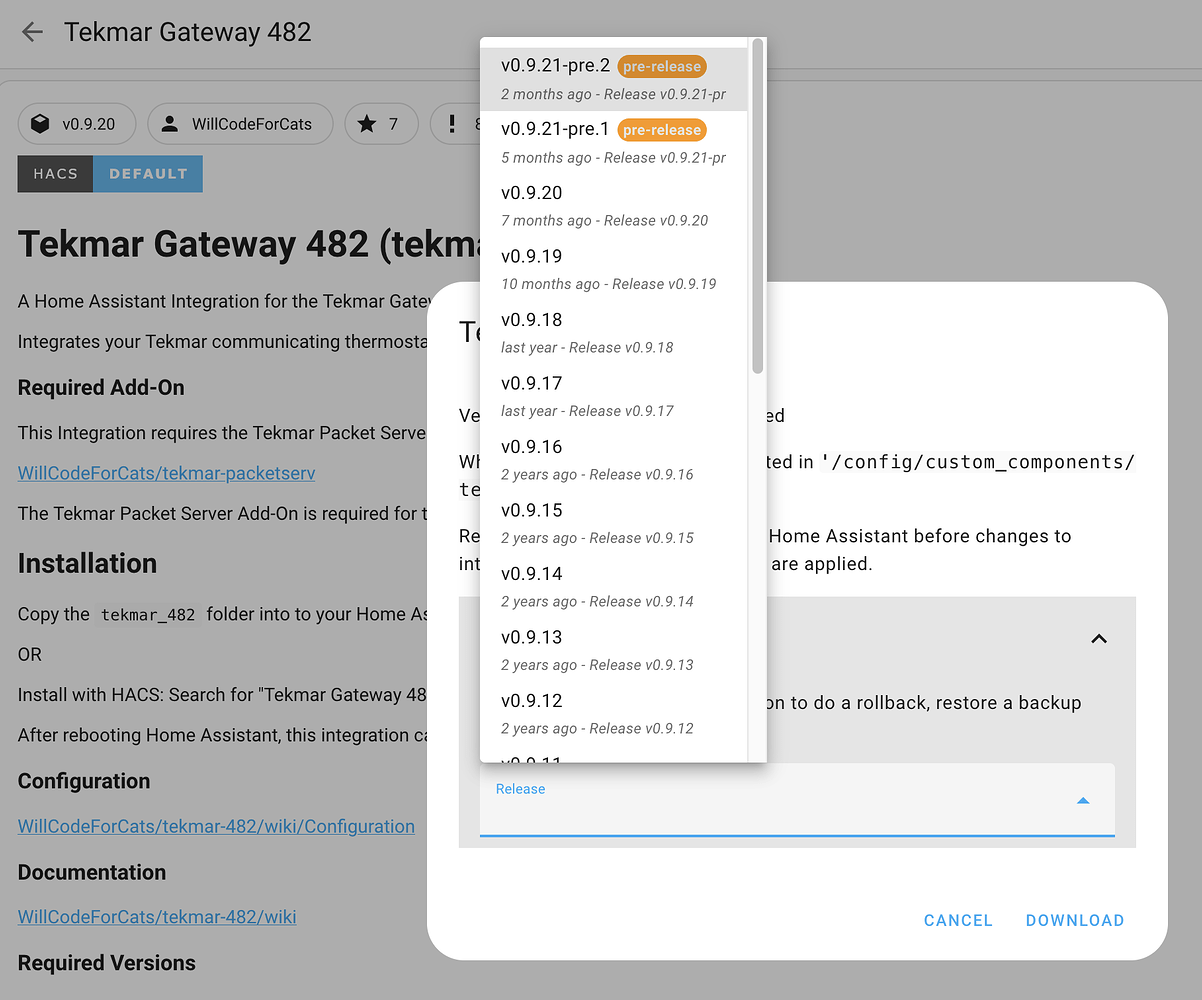Click the Installation heading
The height and width of the screenshot is (1000, 1202).
(x=87, y=563)
